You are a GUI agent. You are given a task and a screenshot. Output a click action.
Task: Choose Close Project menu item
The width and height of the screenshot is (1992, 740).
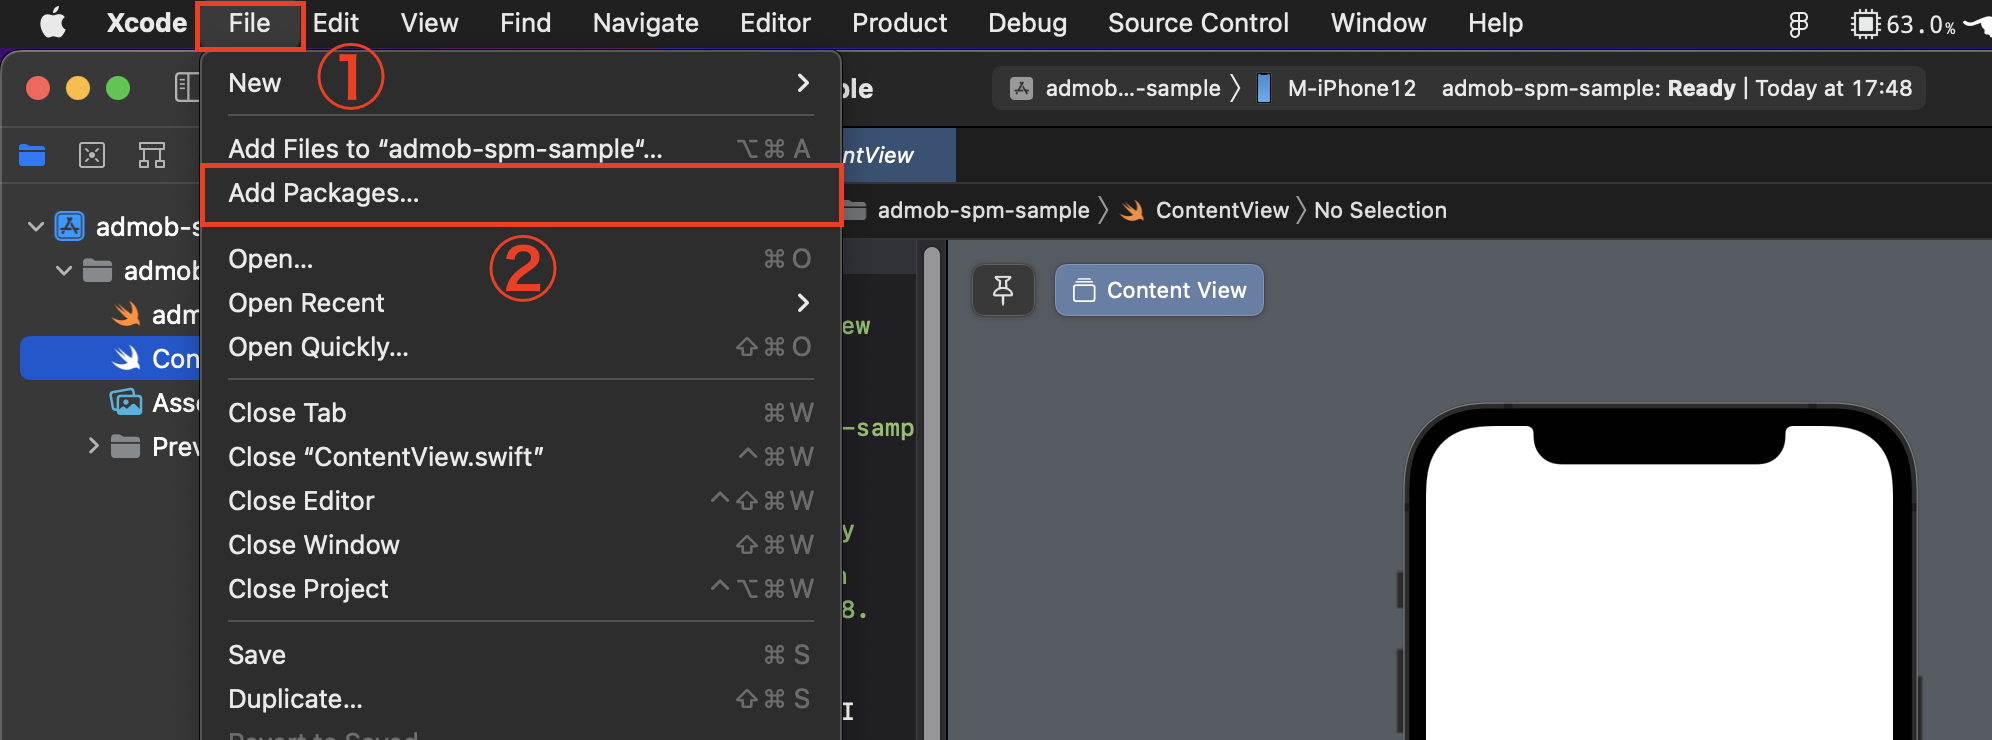(x=521, y=589)
